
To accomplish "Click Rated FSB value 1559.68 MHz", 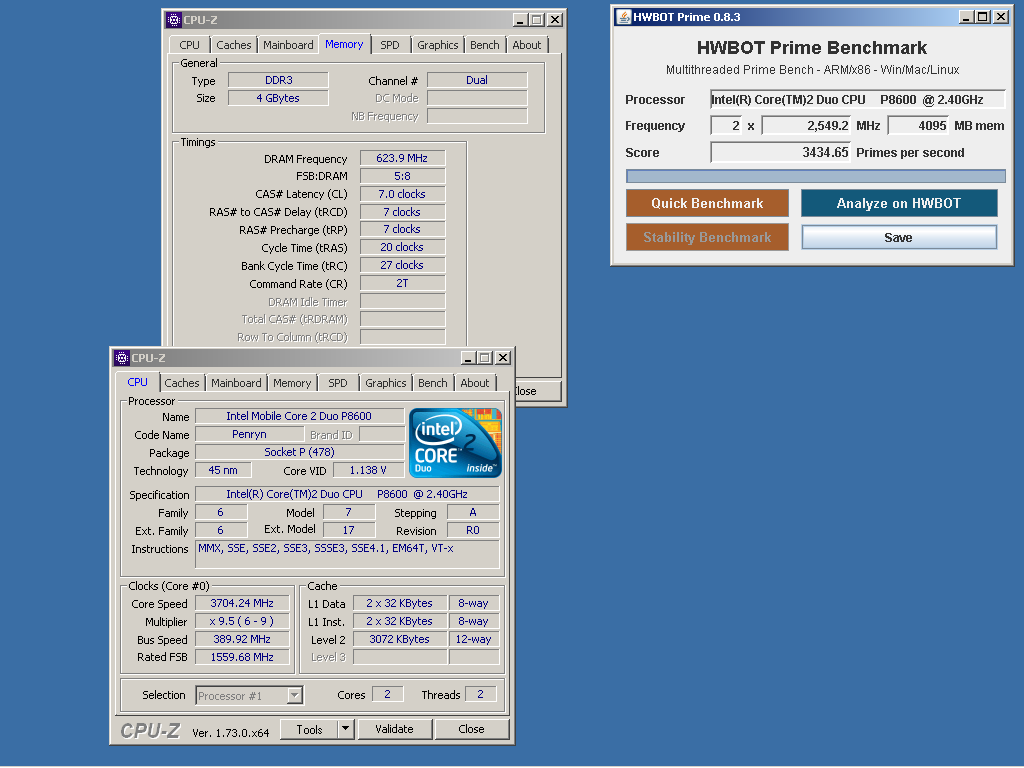I will click(x=242, y=657).
